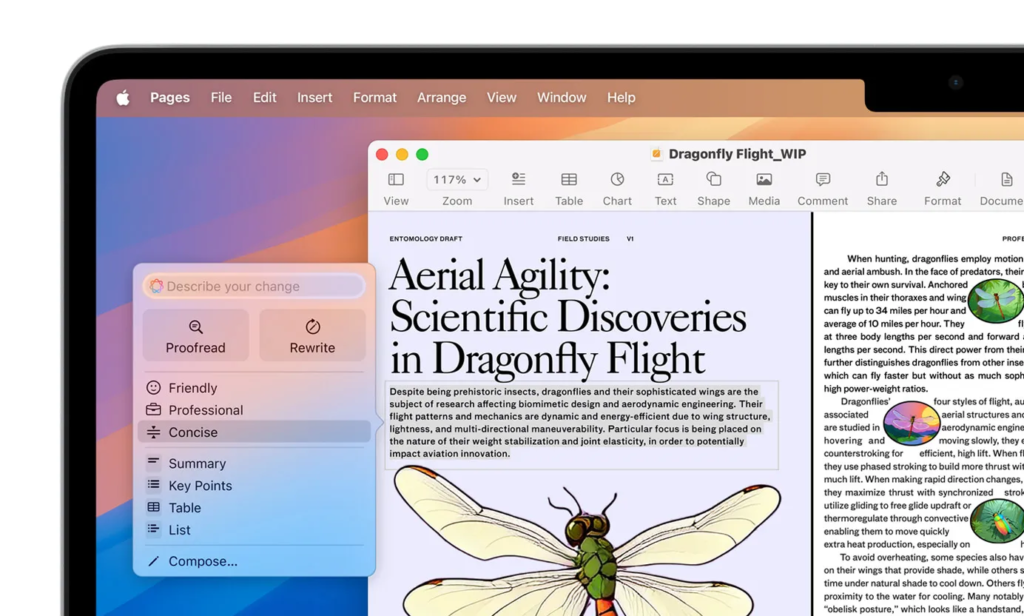1024x616 pixels.
Task: Click the Rewrite button
Action: pyautogui.click(x=312, y=335)
